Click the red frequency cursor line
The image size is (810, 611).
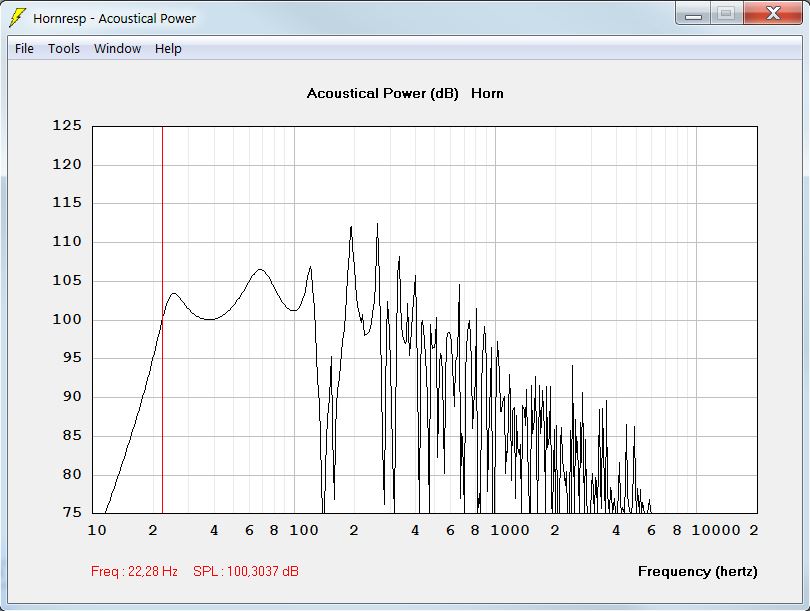(x=163, y=320)
